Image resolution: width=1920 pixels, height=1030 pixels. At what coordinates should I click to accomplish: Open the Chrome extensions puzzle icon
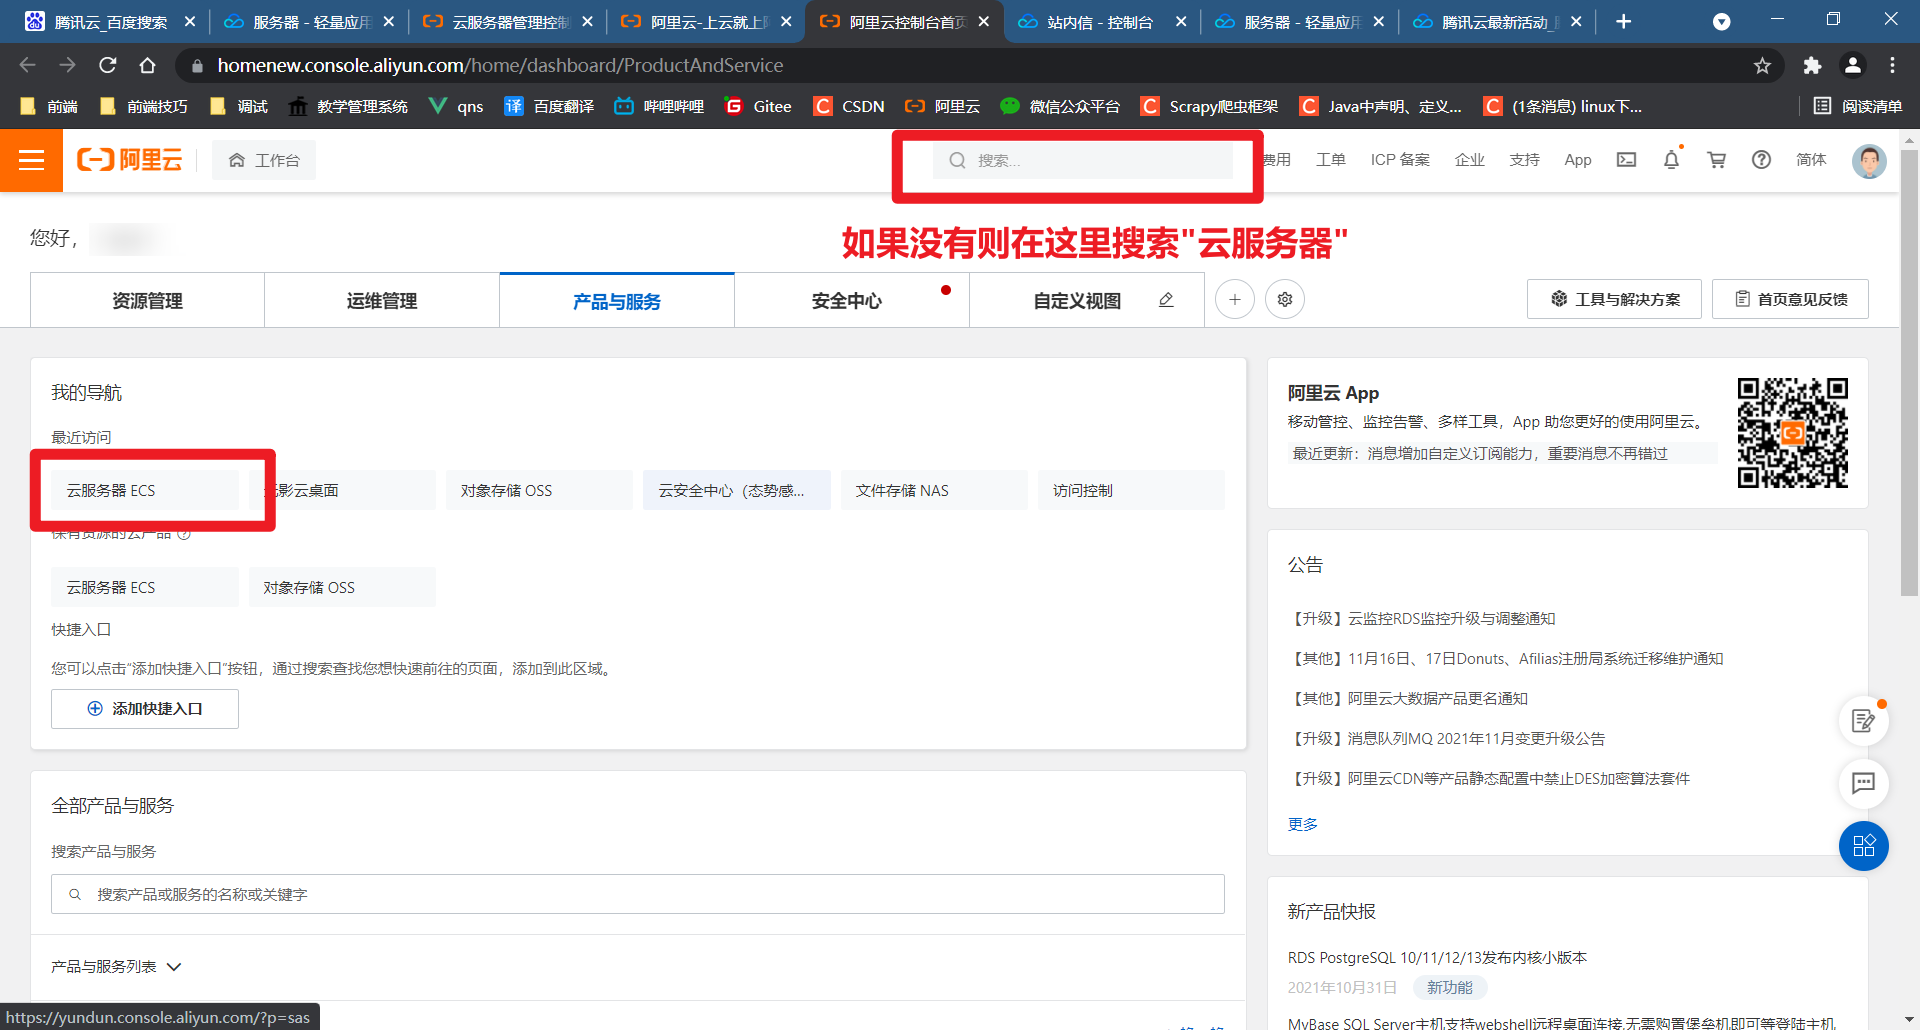click(1812, 66)
